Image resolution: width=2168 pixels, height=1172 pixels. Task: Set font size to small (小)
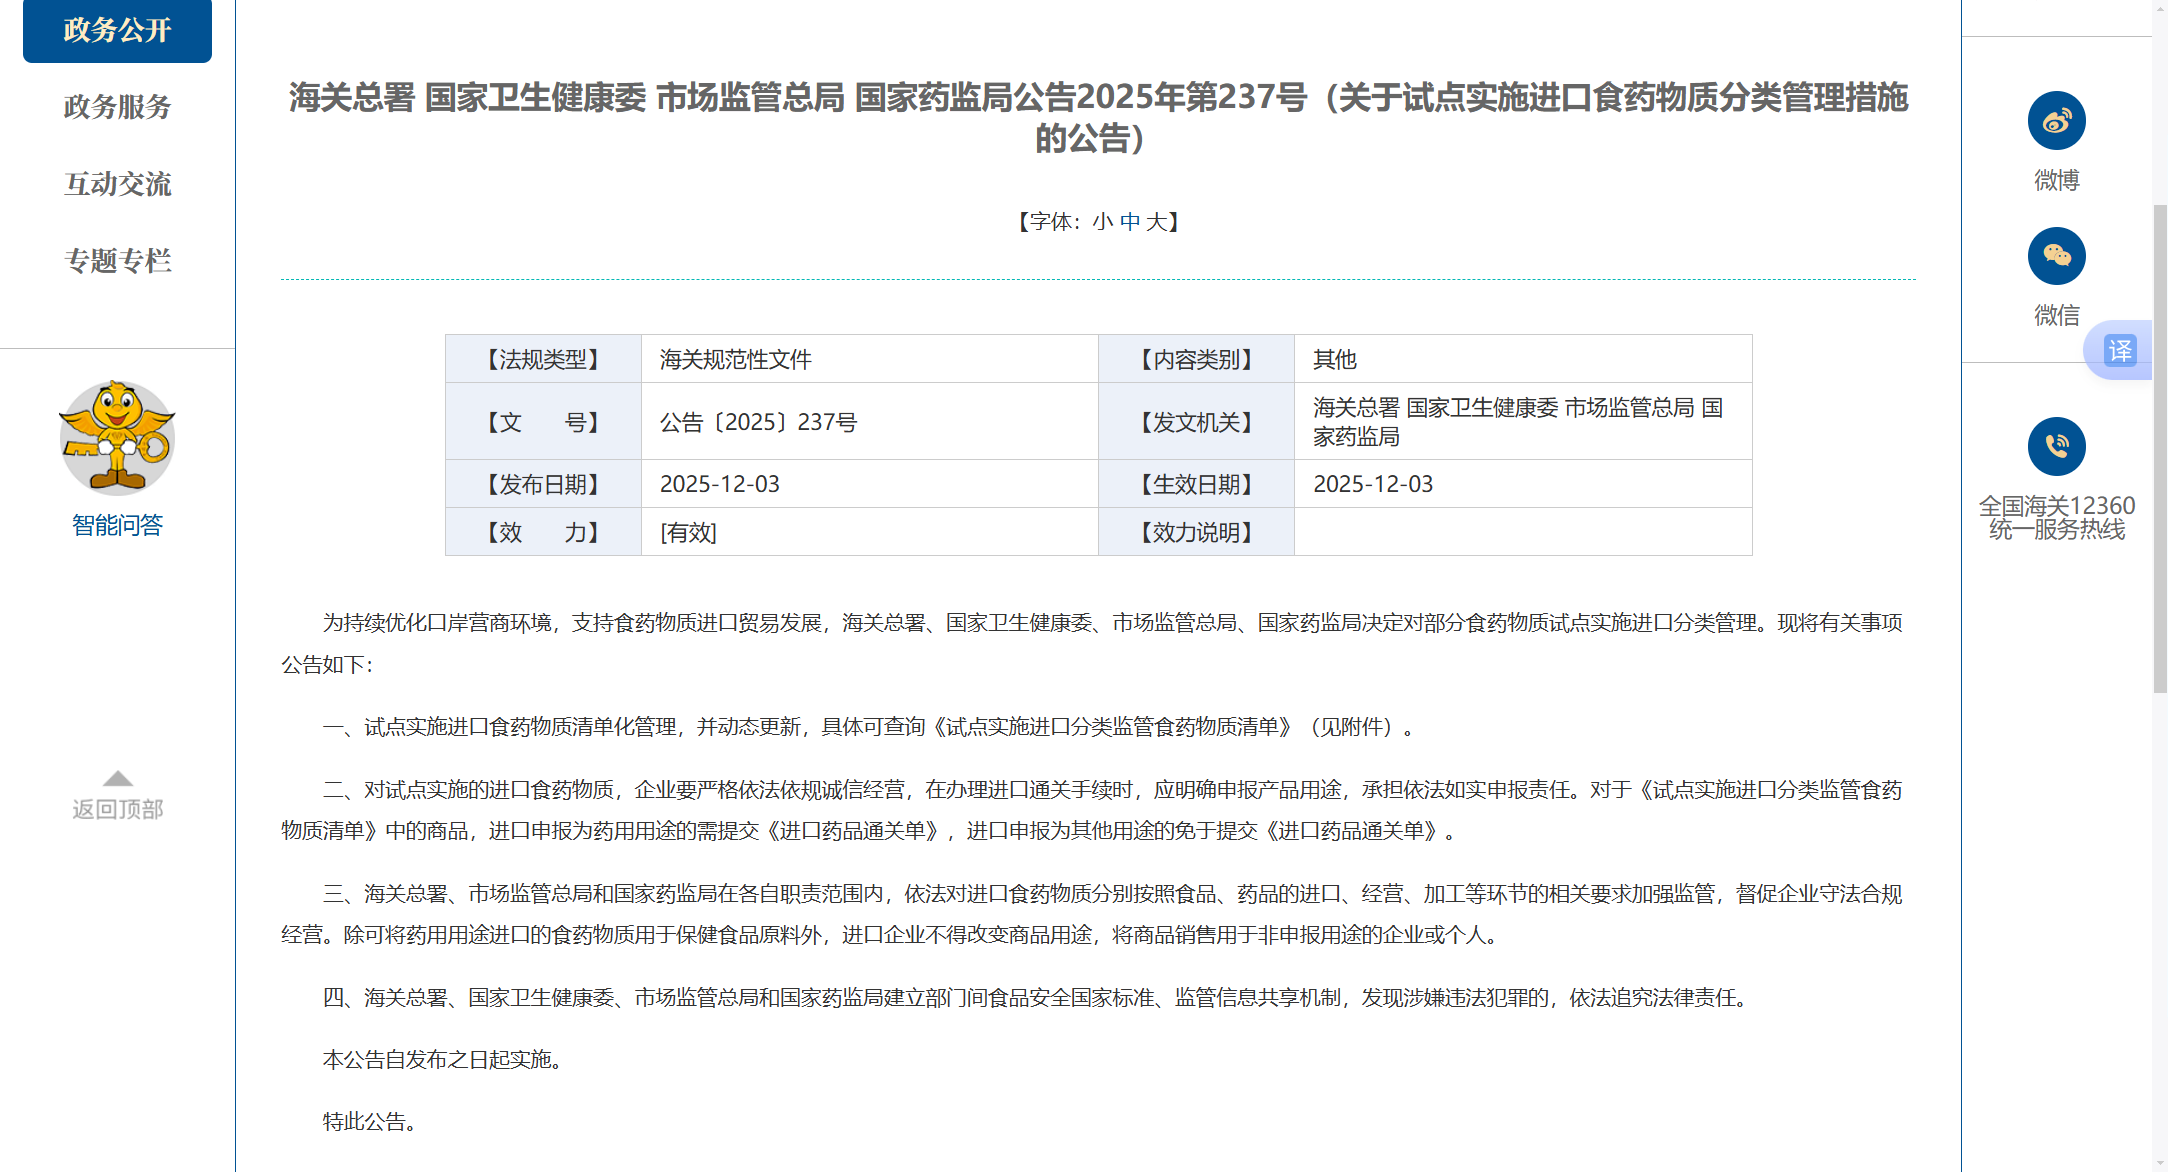(x=1102, y=222)
